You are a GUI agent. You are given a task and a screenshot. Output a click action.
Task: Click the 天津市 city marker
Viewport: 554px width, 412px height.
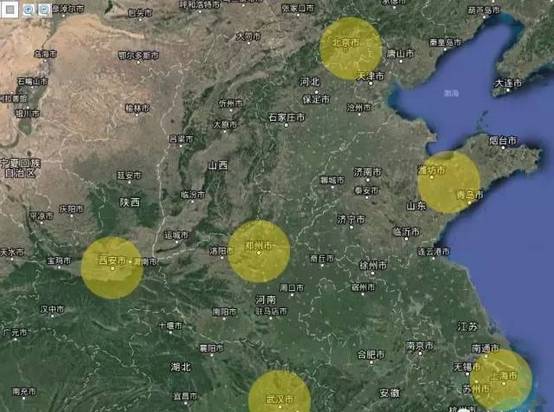pos(370,84)
